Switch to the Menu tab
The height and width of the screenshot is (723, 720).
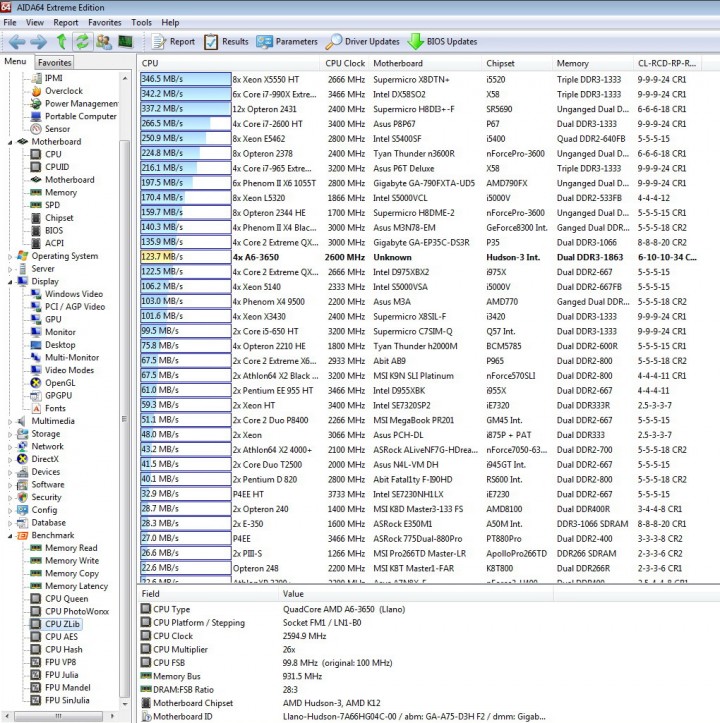pos(15,61)
